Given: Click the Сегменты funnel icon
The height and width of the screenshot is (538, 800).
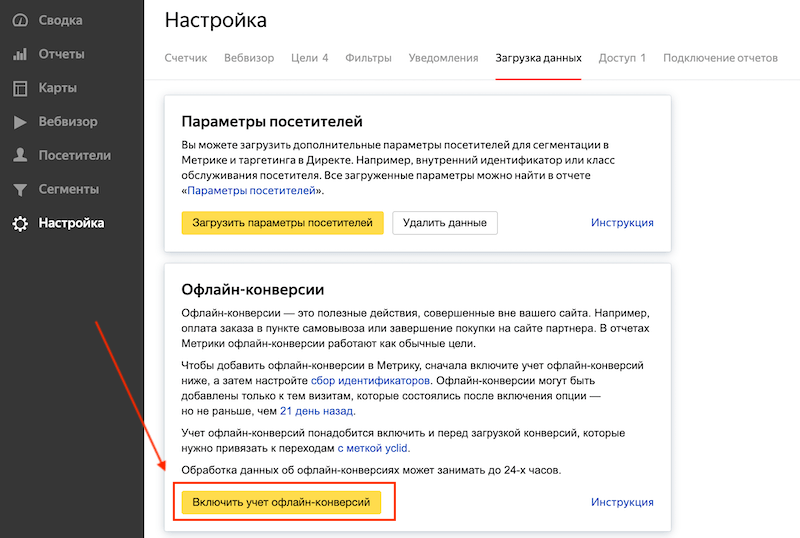Looking at the screenshot, I should pos(20,190).
